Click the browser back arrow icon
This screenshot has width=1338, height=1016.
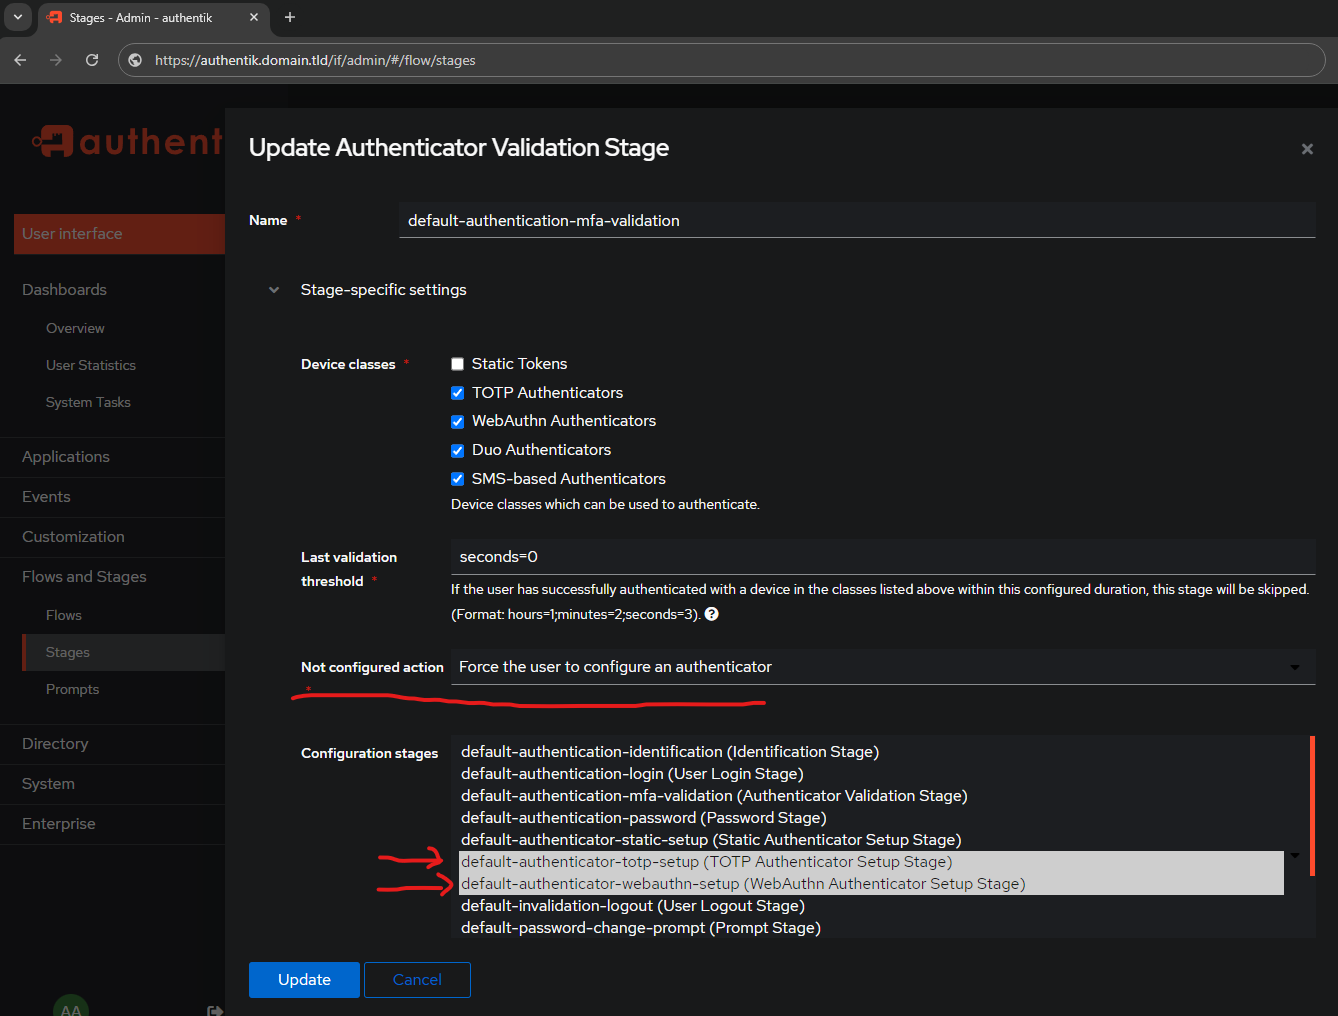(20, 60)
